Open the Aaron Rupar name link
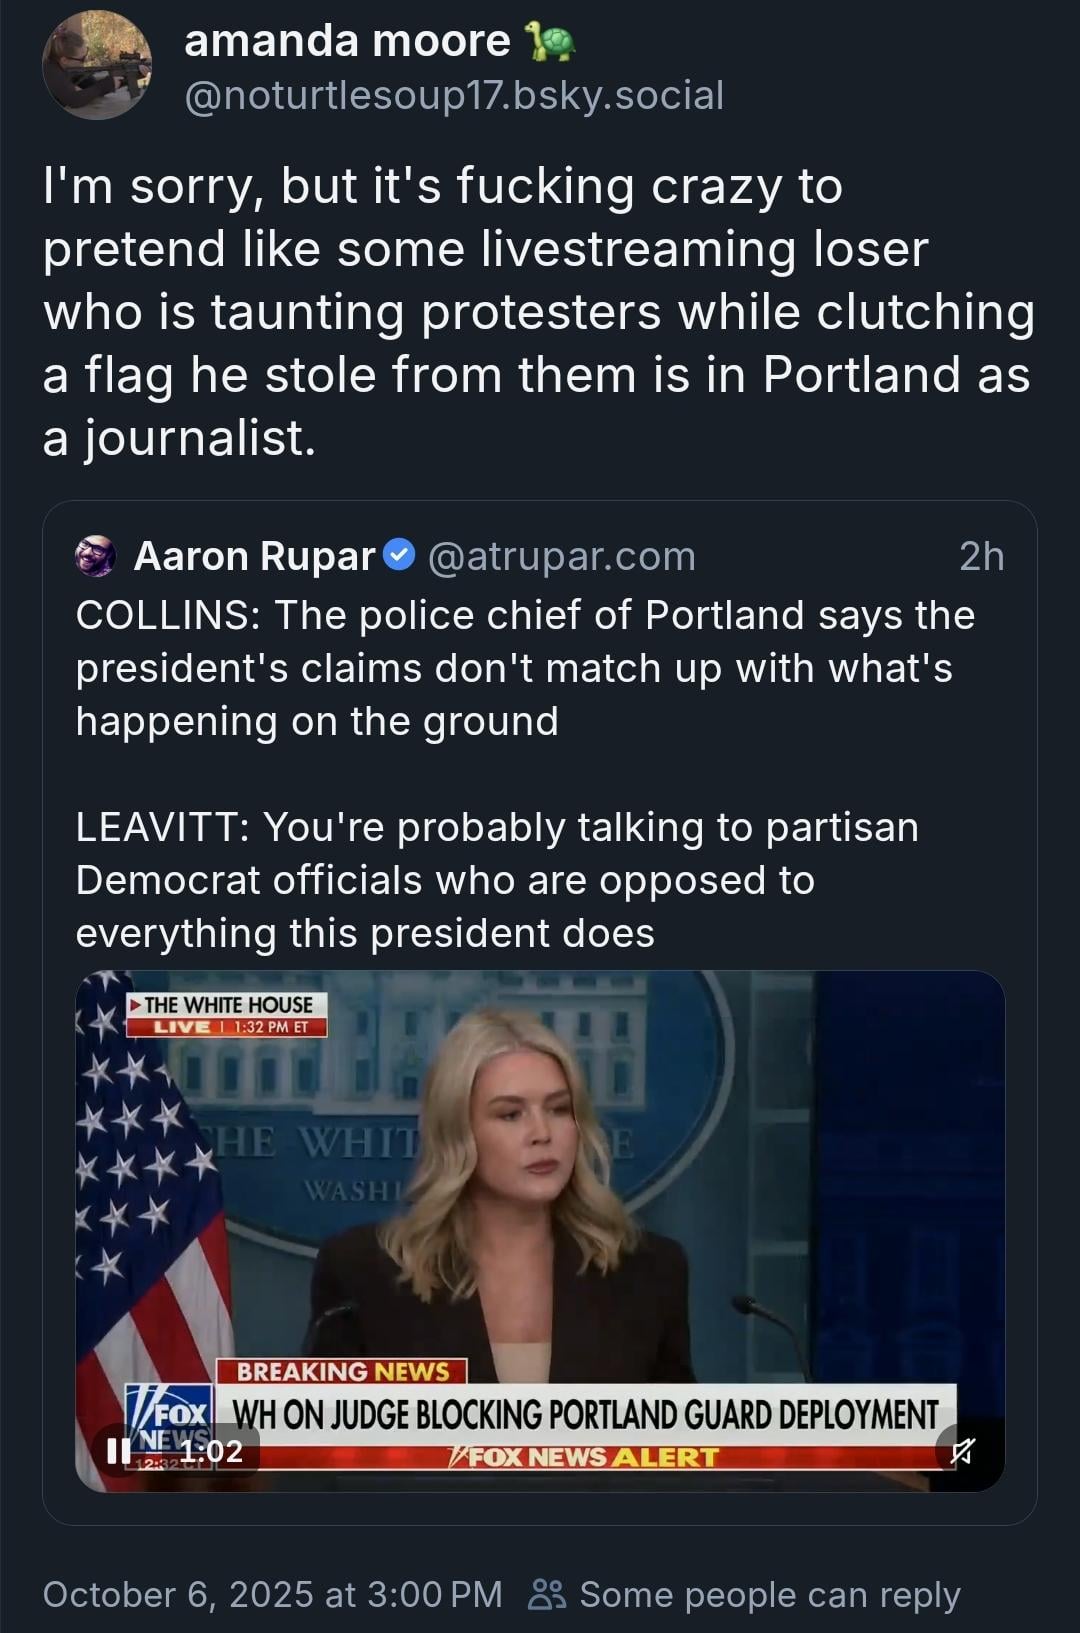Viewport: 1080px width, 1633px height. point(254,556)
